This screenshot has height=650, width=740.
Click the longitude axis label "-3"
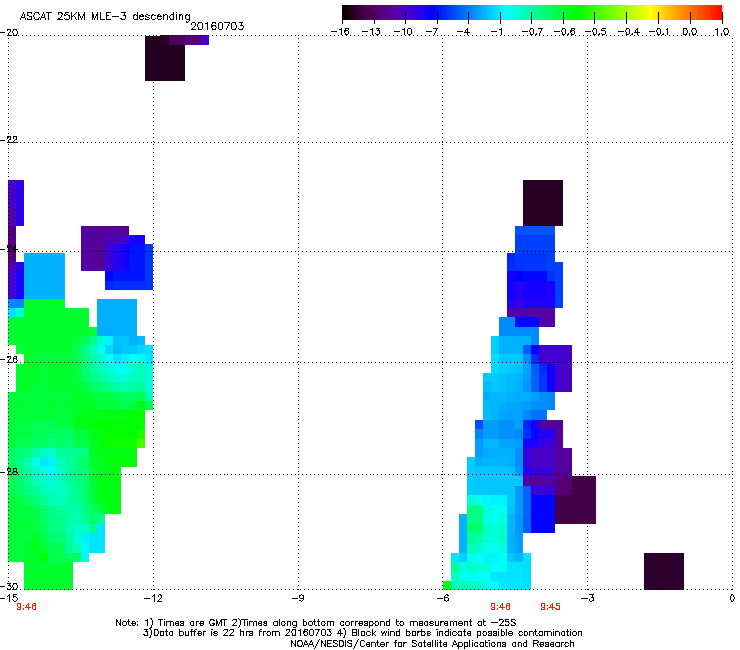(587, 598)
